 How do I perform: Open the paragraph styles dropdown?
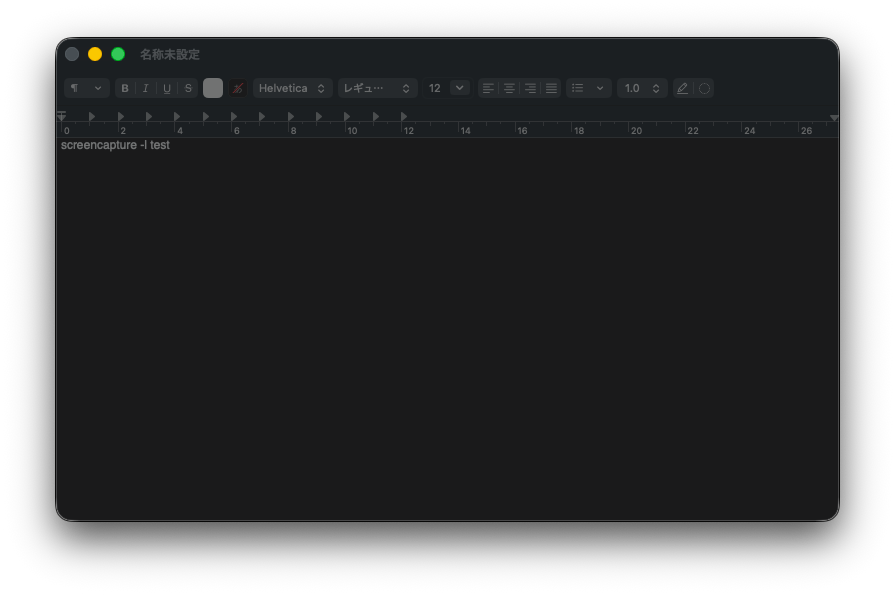[86, 88]
